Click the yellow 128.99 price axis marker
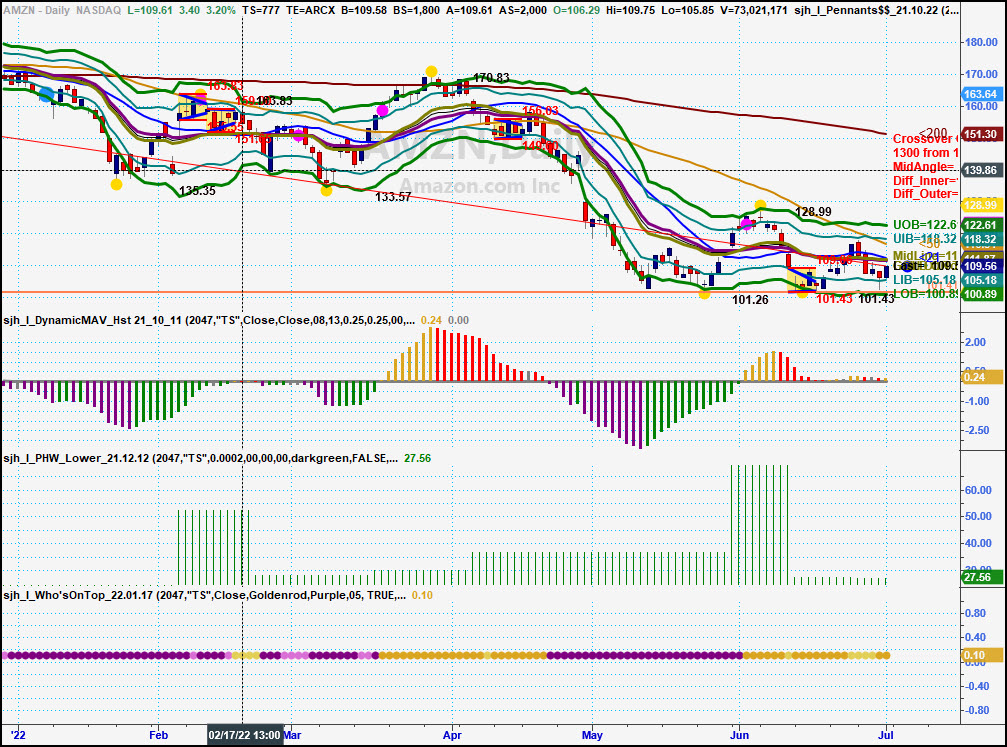The height and width of the screenshot is (747, 1007). (981, 205)
